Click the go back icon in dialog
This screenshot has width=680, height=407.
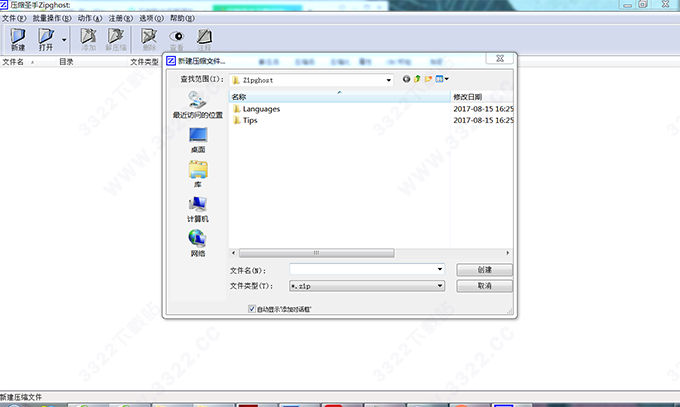click(x=406, y=79)
